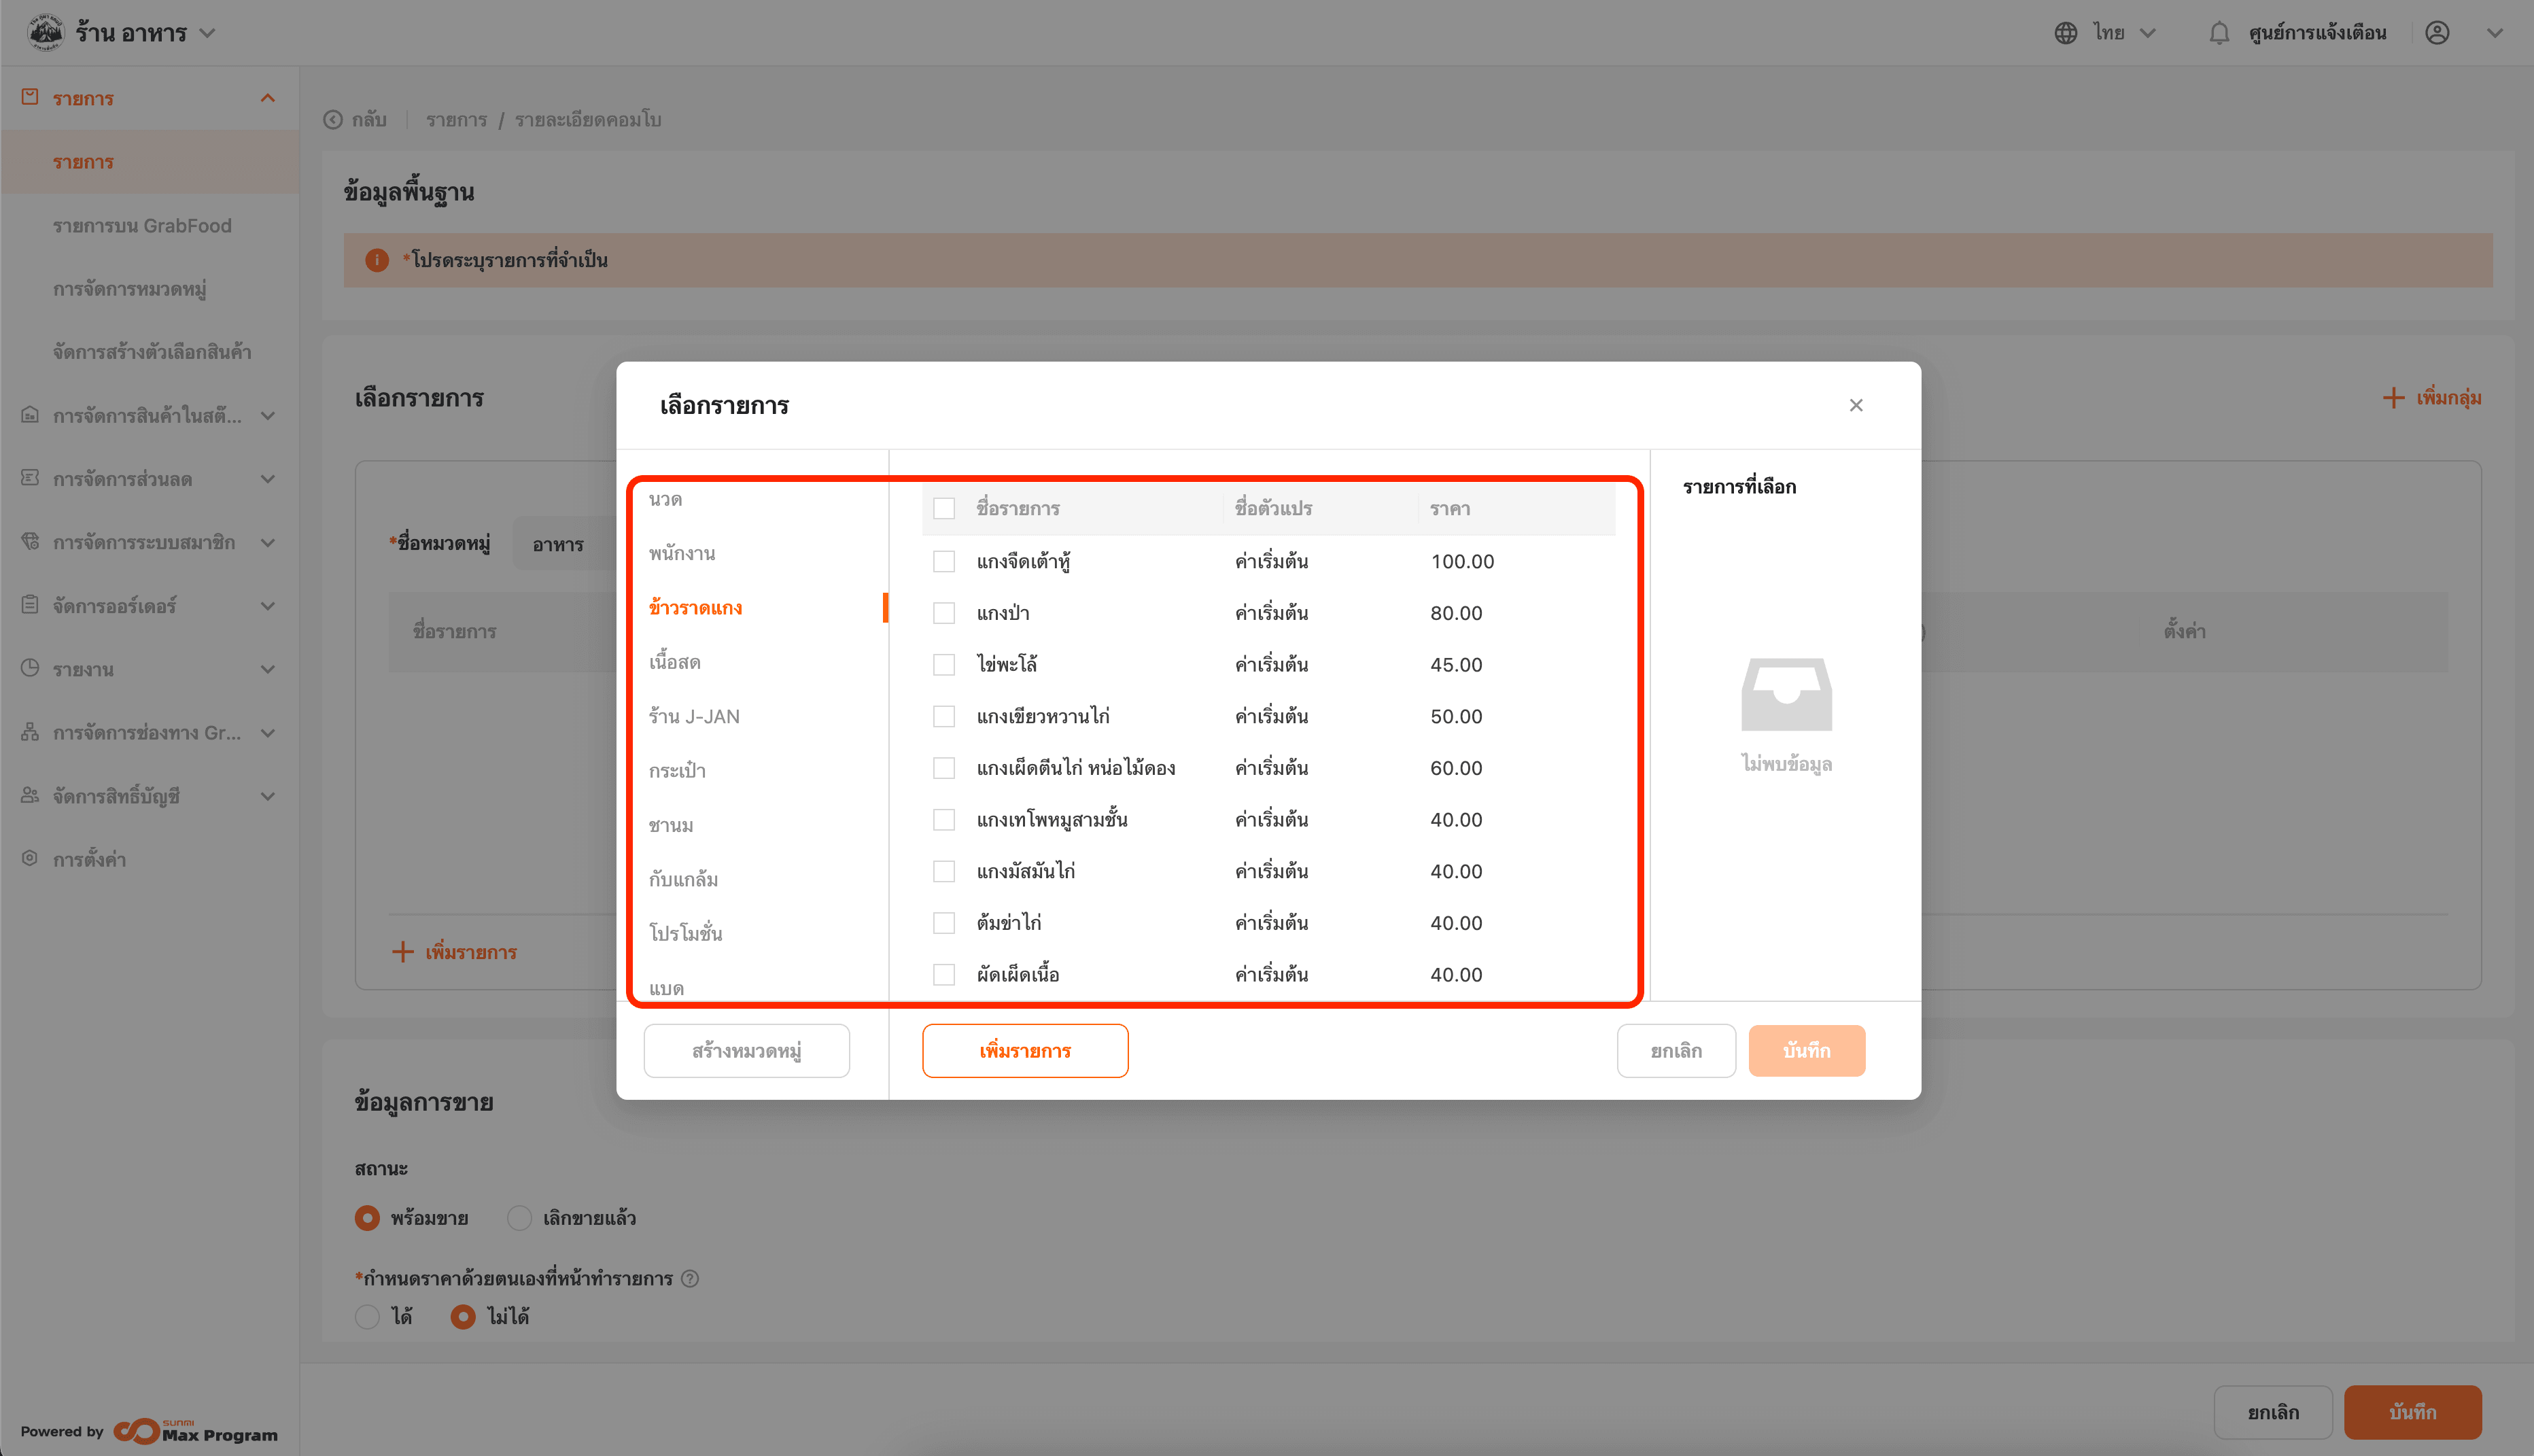This screenshot has height=1456, width=2534.
Task: Click the globe language icon
Action: click(x=2065, y=33)
